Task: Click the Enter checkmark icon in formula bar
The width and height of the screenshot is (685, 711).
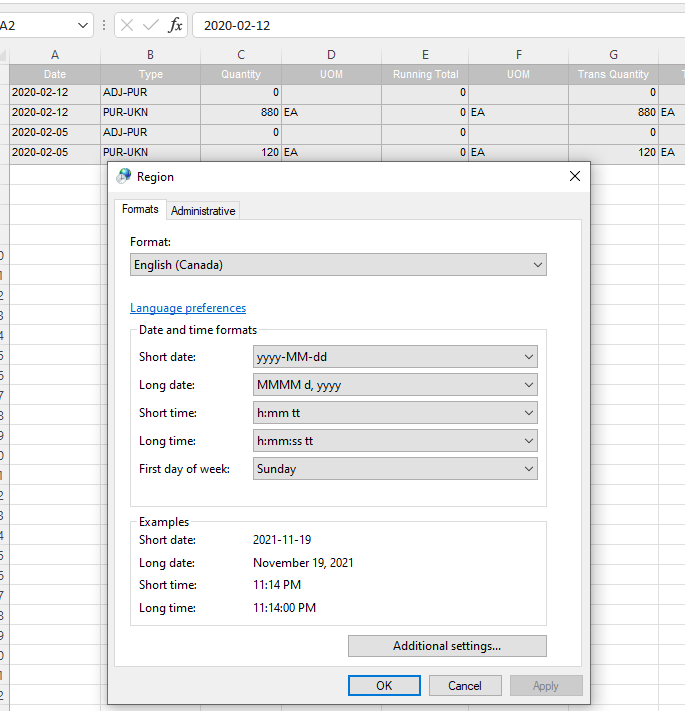Action: point(150,25)
